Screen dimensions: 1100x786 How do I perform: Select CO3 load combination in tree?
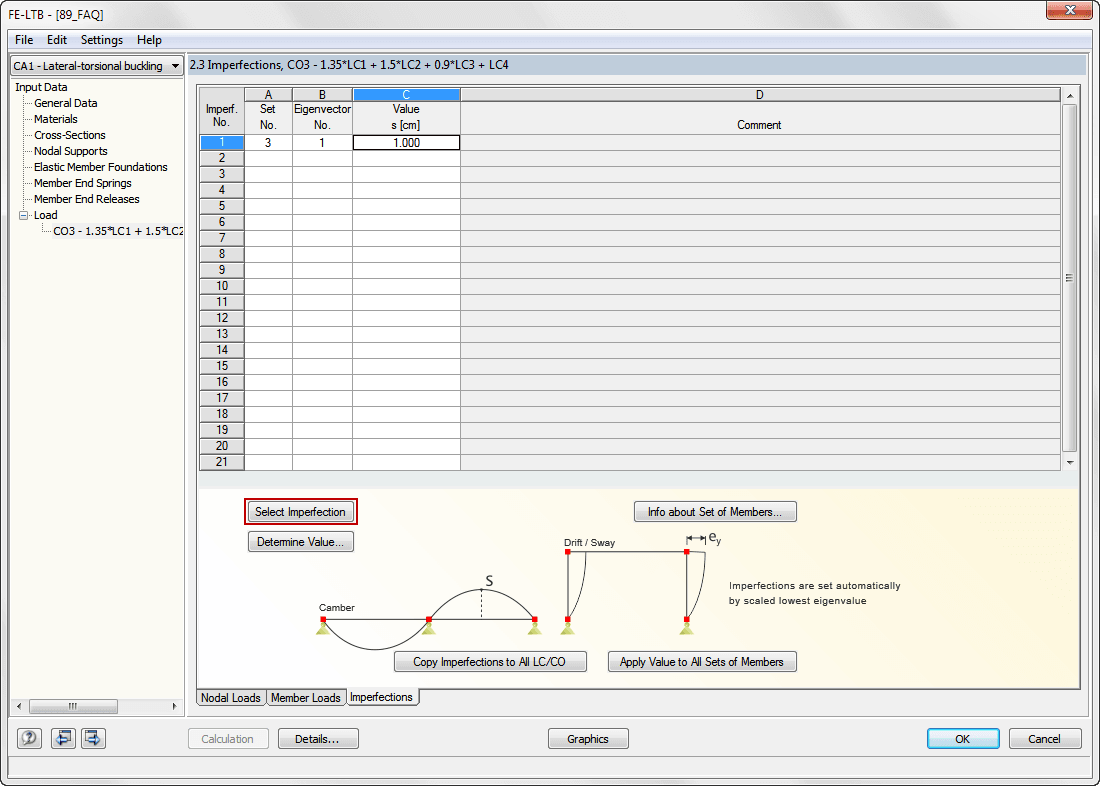pos(118,232)
